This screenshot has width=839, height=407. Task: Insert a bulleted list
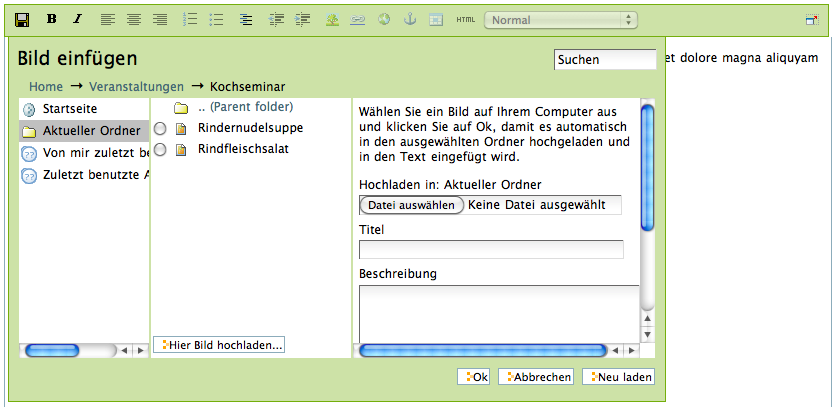coord(216,20)
